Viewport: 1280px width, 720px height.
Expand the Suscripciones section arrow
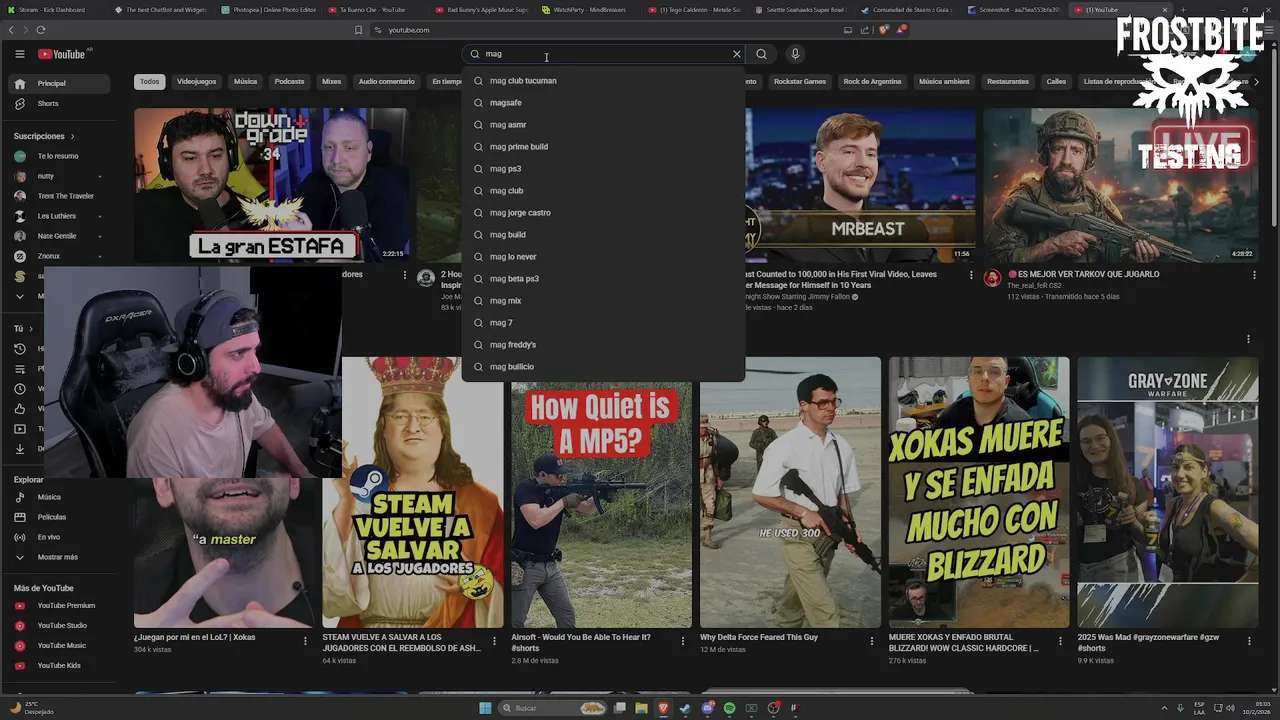72,136
